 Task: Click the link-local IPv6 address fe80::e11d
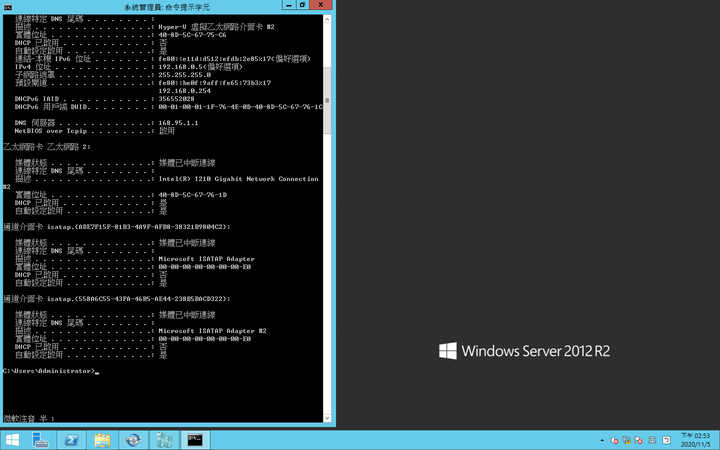click(234, 59)
